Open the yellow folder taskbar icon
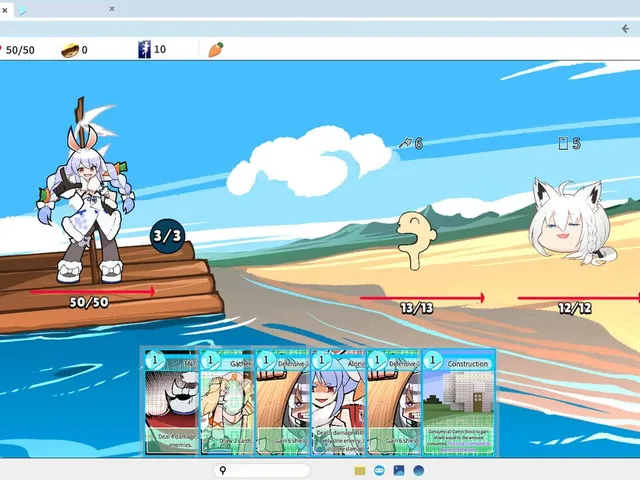This screenshot has height=480, width=640. point(360,471)
